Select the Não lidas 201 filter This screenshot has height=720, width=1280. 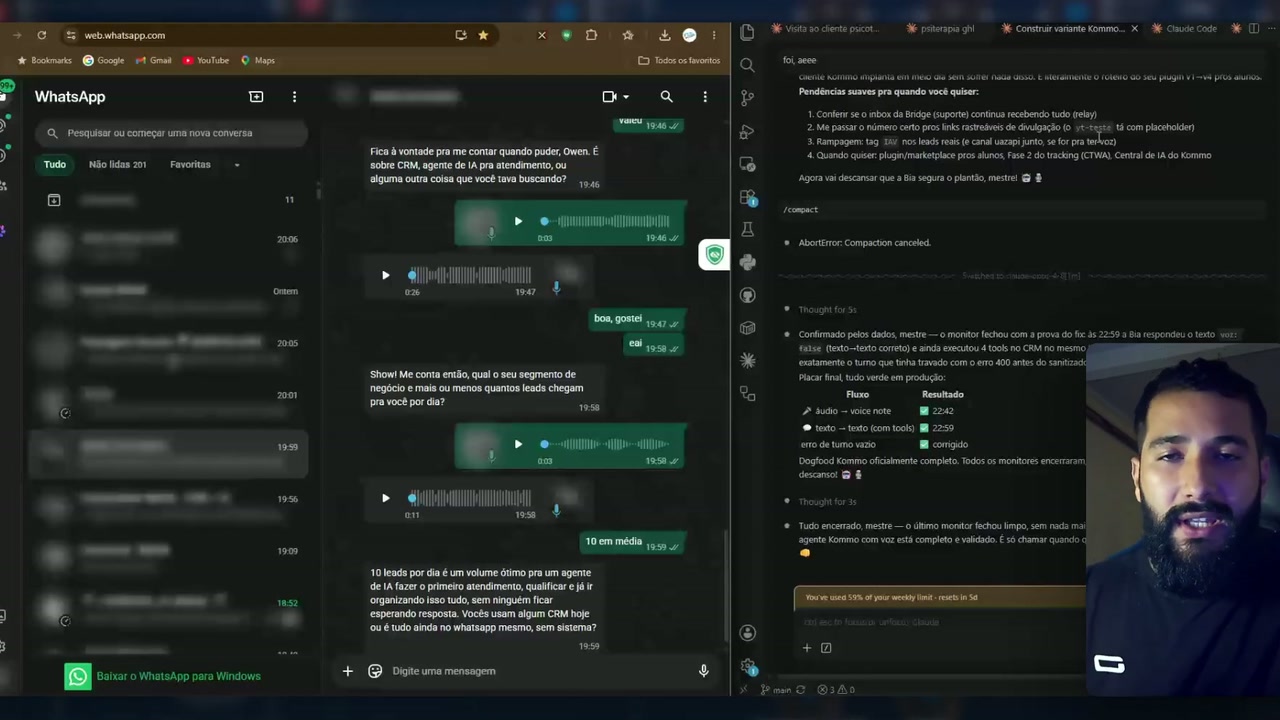pyautogui.click(x=117, y=164)
